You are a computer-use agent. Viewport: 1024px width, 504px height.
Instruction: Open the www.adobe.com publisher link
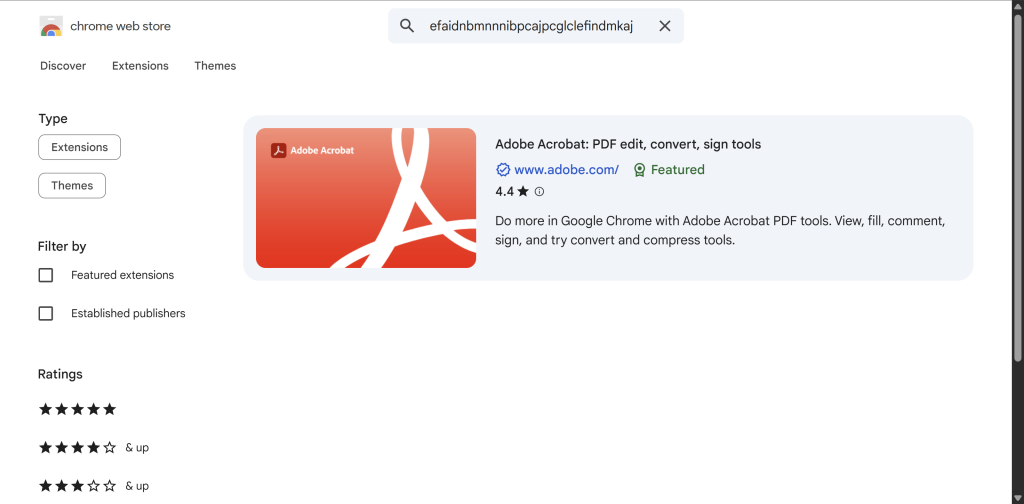[566, 170]
